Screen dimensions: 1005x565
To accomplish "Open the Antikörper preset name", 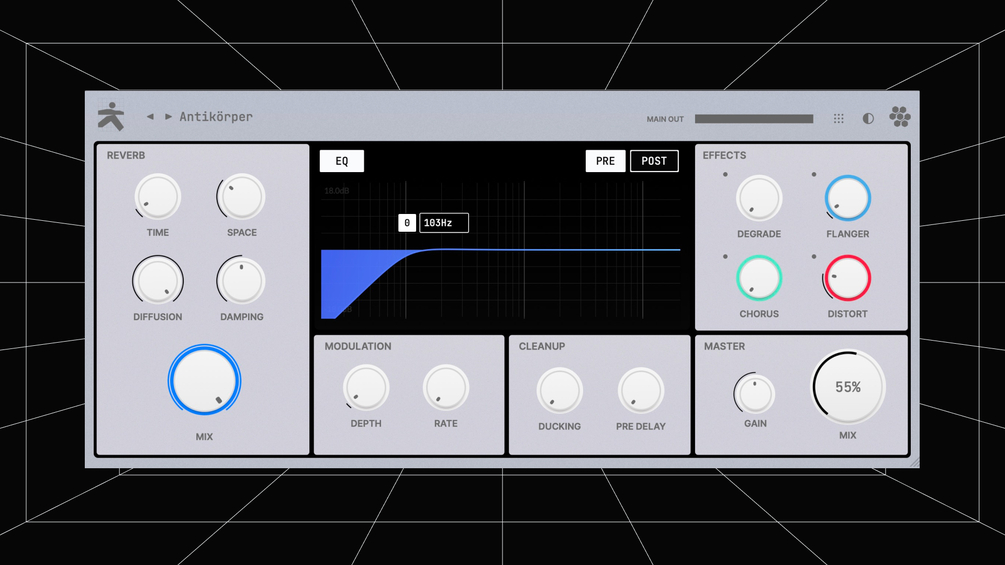I will [216, 117].
